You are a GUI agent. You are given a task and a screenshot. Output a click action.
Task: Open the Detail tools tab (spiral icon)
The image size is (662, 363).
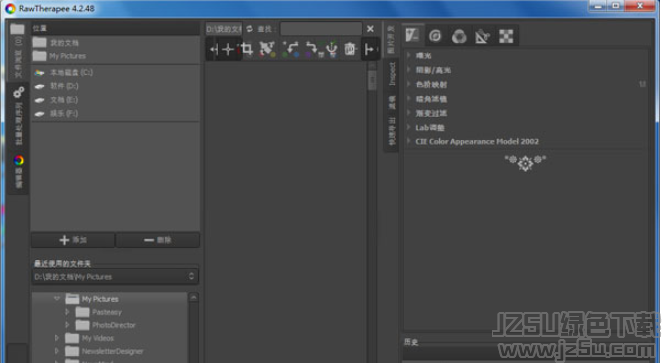click(x=435, y=36)
